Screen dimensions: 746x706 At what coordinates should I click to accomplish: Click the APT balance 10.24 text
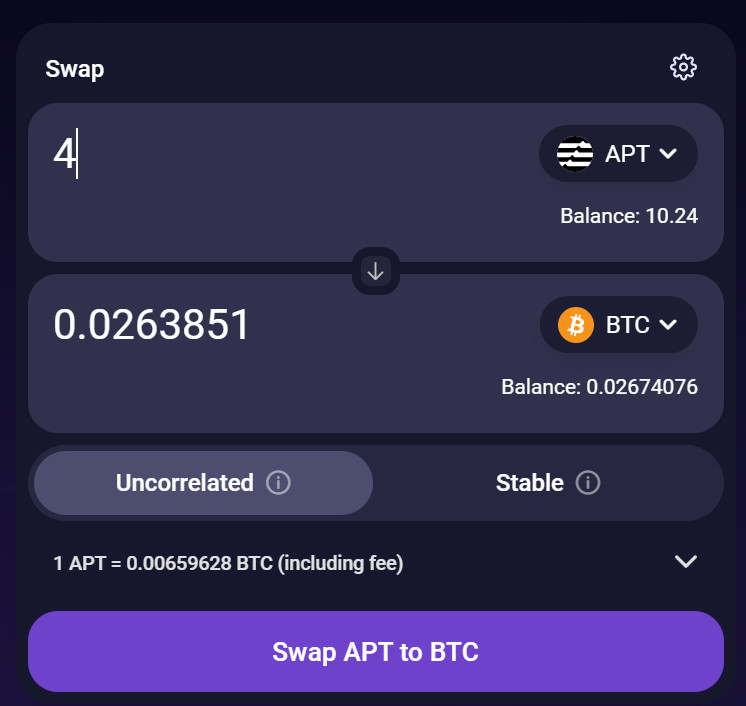click(x=628, y=216)
